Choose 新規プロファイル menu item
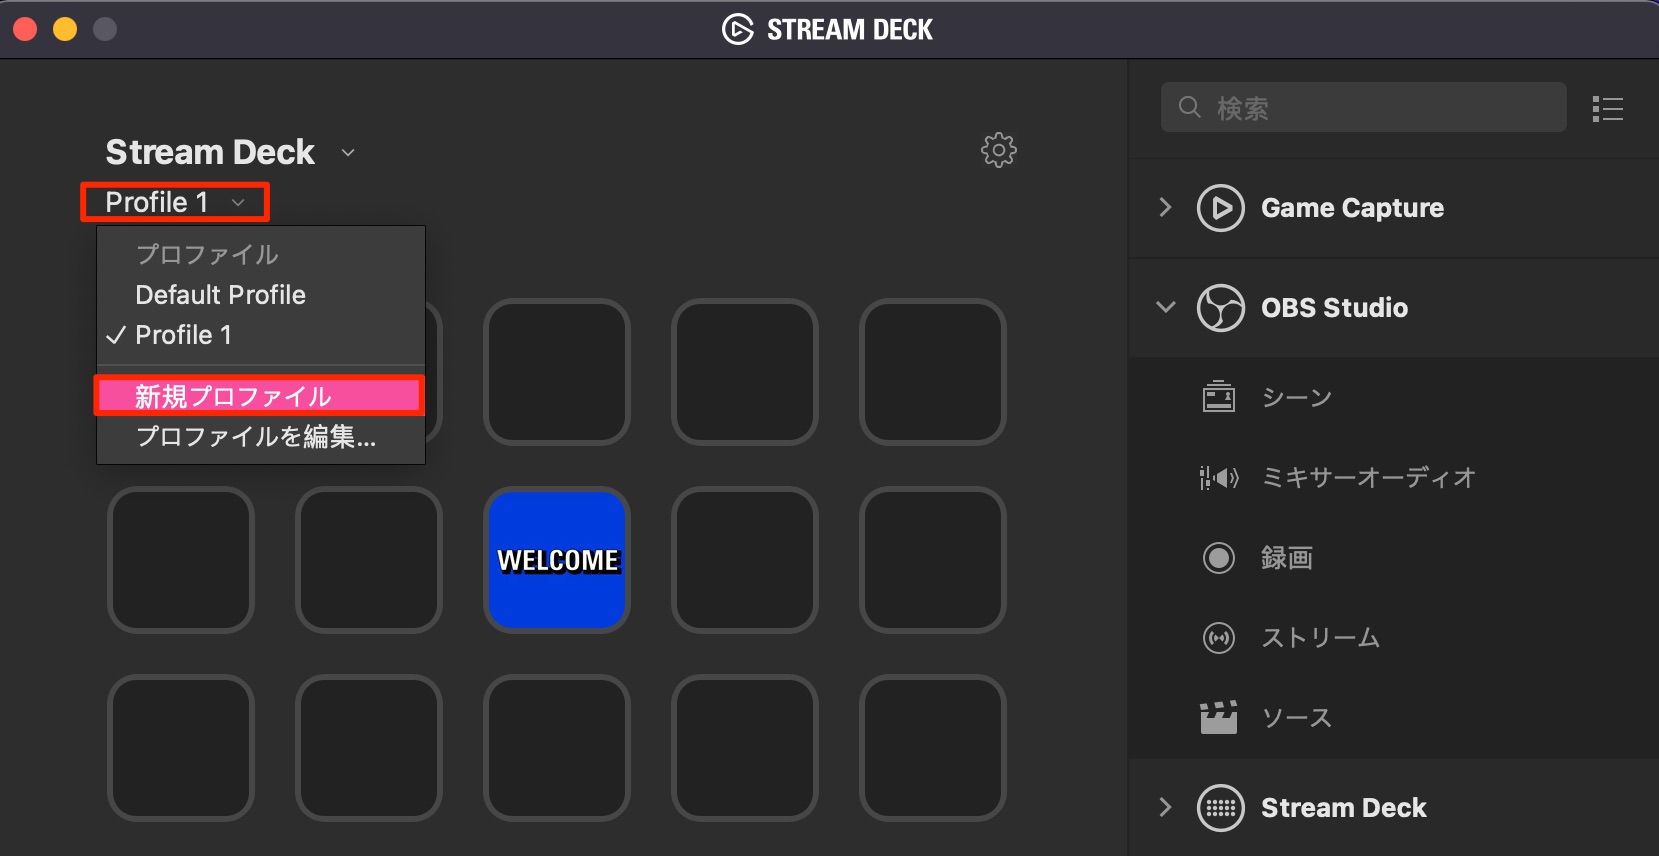This screenshot has width=1659, height=856. 259,396
